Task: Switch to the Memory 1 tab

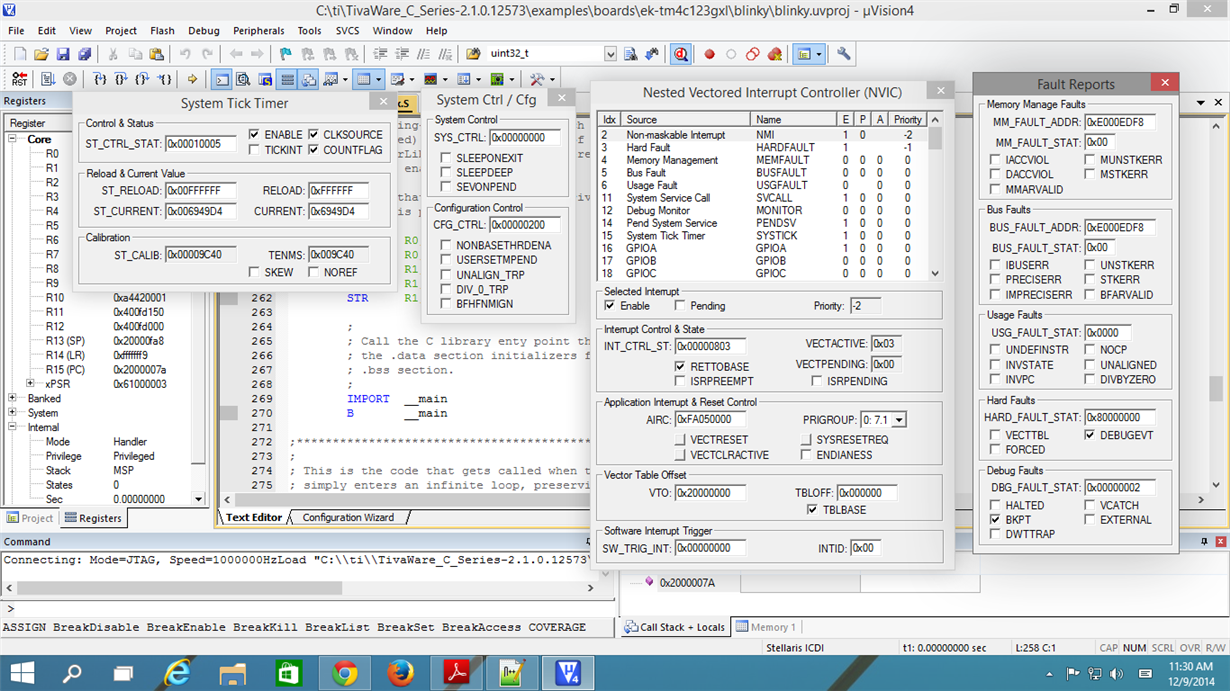Action: [766, 627]
